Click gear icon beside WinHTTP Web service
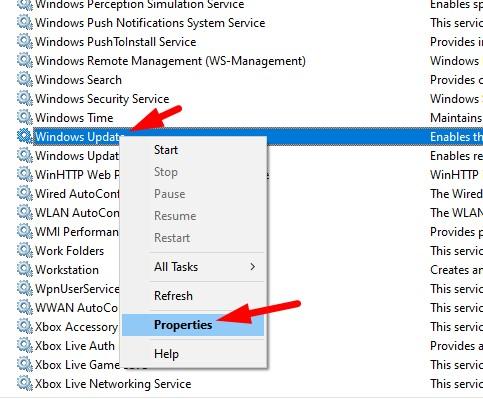The width and height of the screenshot is (483, 399). click(24, 175)
